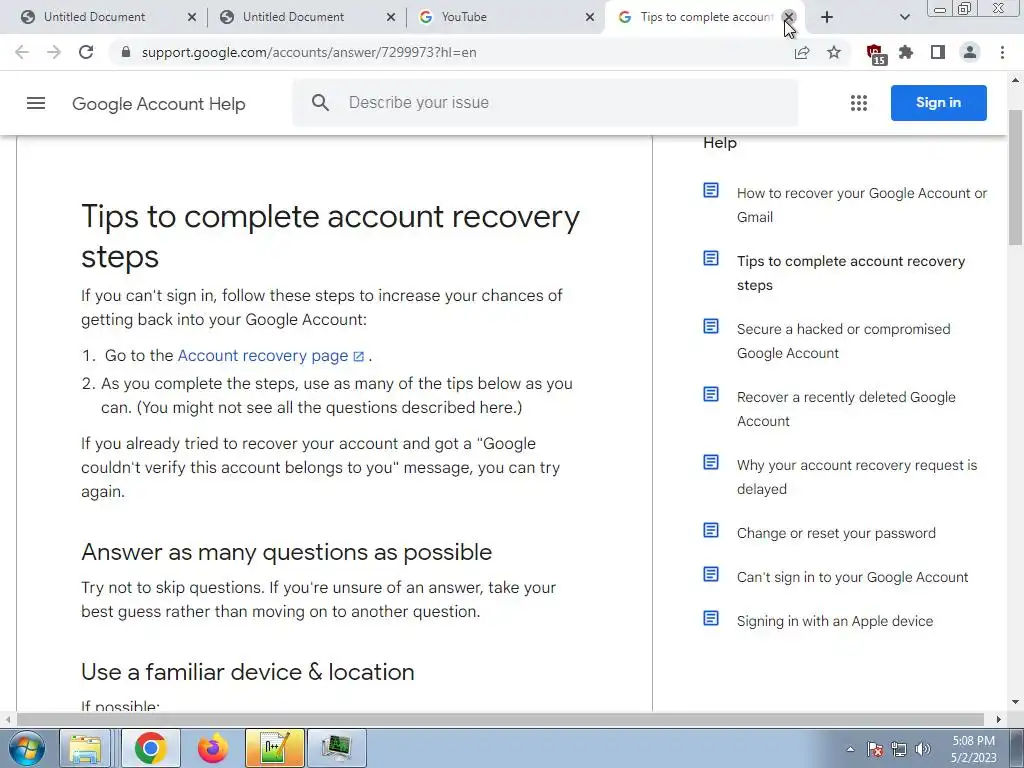This screenshot has width=1024, height=768.
Task: Close the YouTube tab
Action: tap(590, 17)
